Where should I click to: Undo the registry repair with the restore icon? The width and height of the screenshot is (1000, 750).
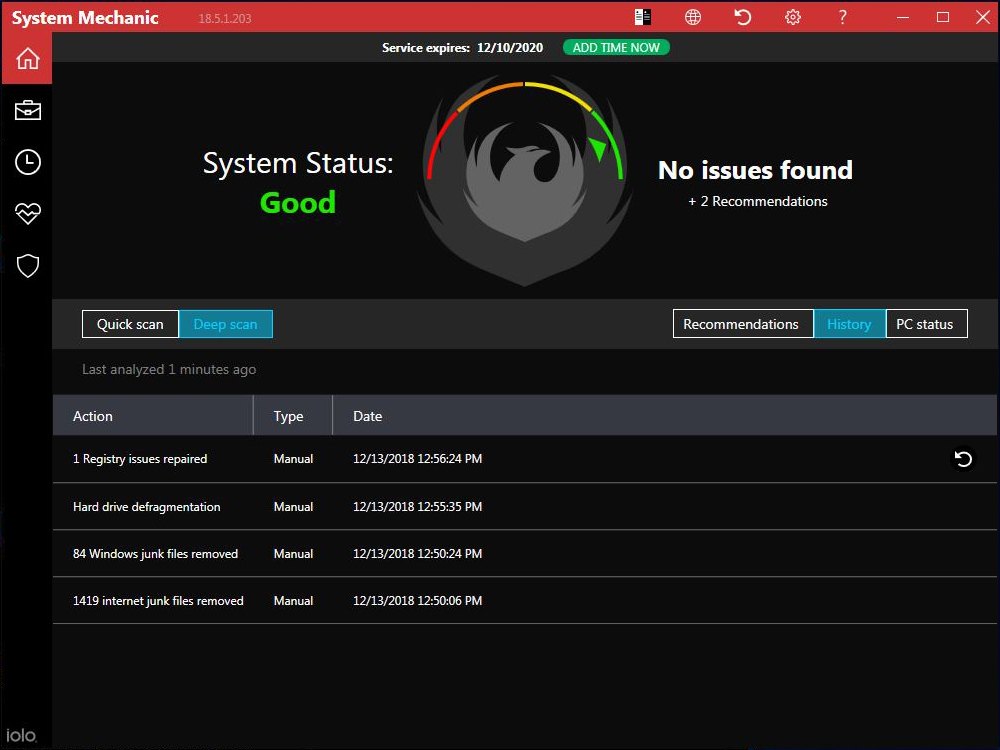pyautogui.click(x=962, y=459)
